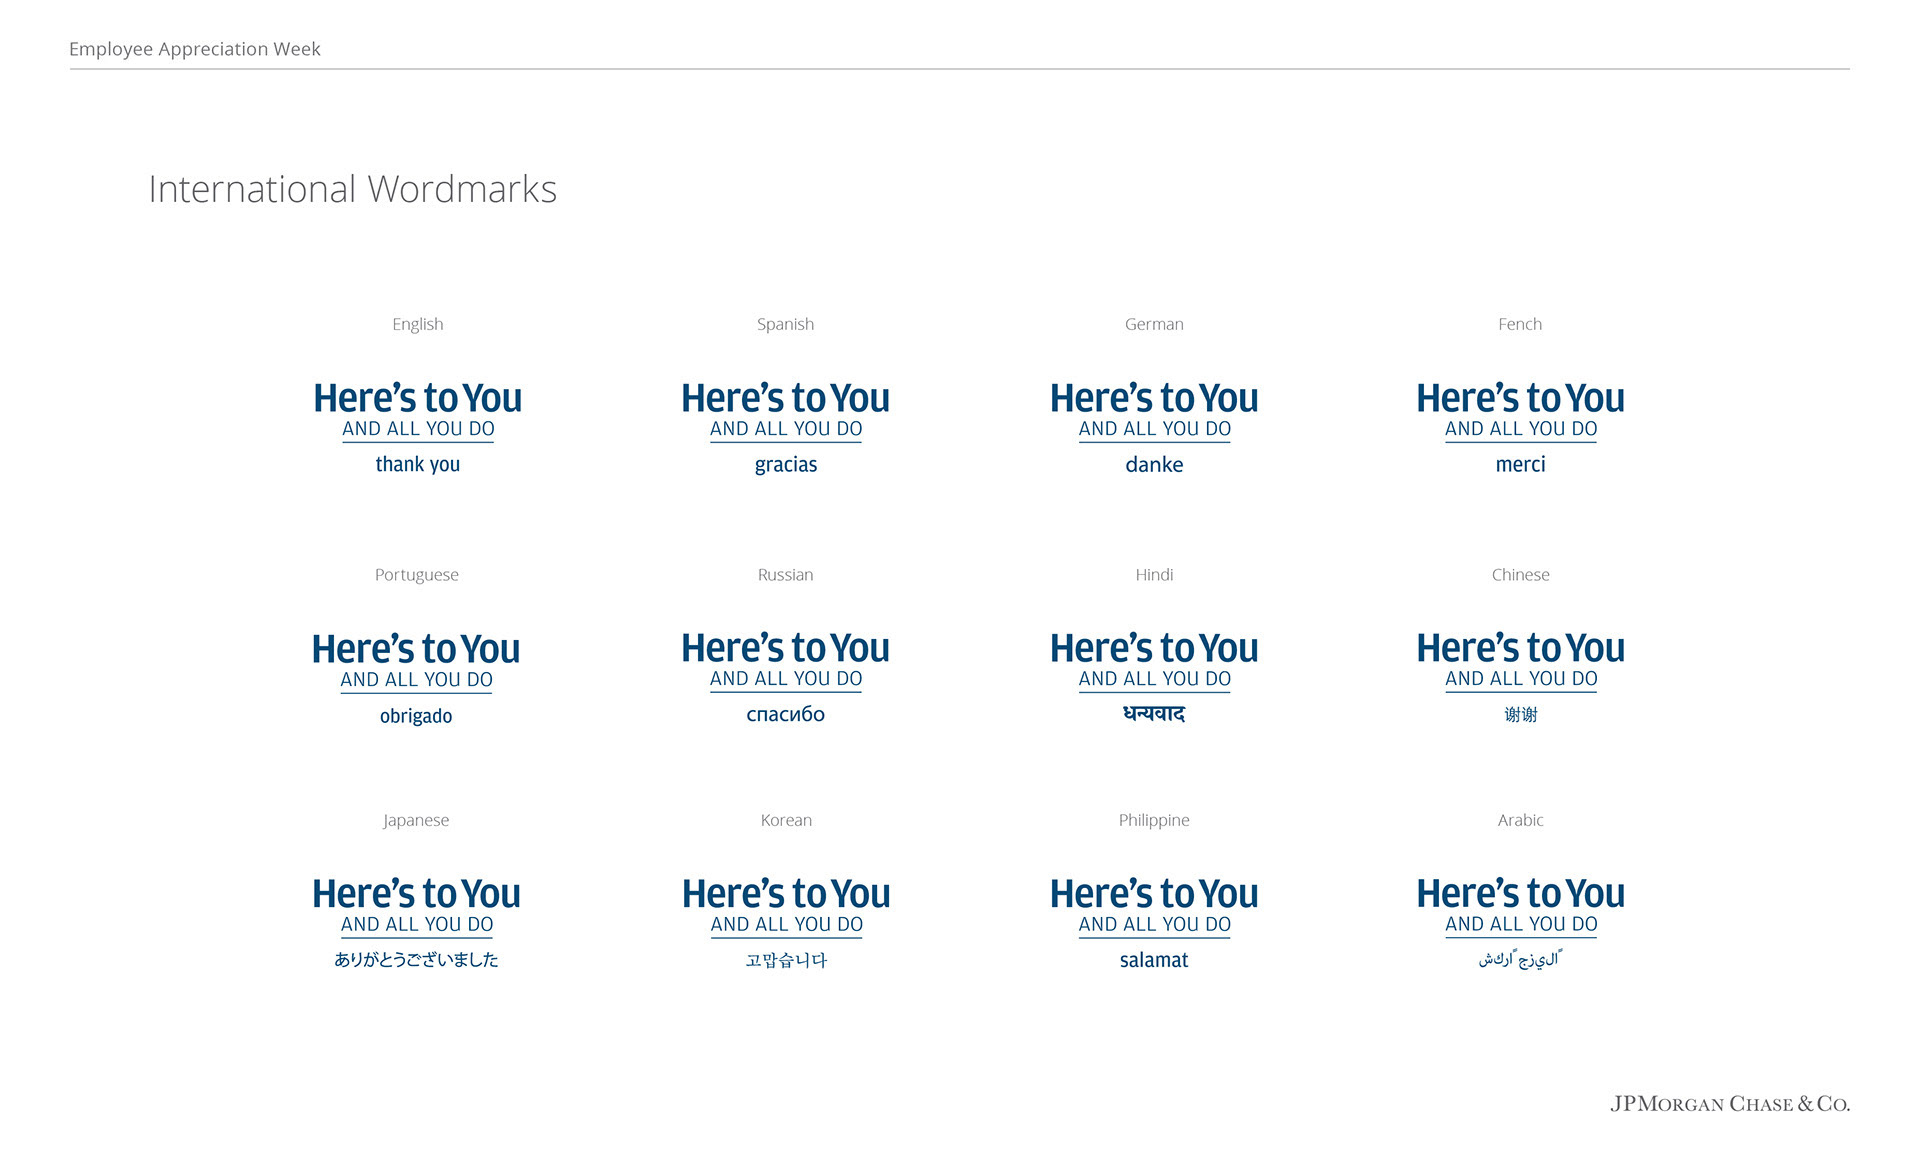Click the "Arabic" language label
Image resolution: width=1920 pixels, height=1165 pixels.
pyautogui.click(x=1521, y=820)
